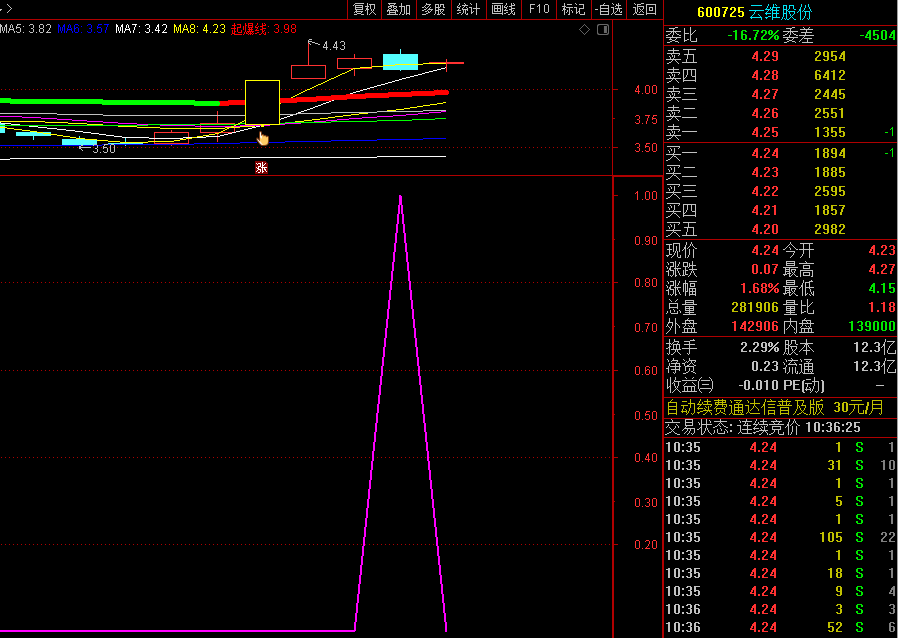Activate the 画线 drawing tool
This screenshot has height=638, width=898.
[504, 10]
